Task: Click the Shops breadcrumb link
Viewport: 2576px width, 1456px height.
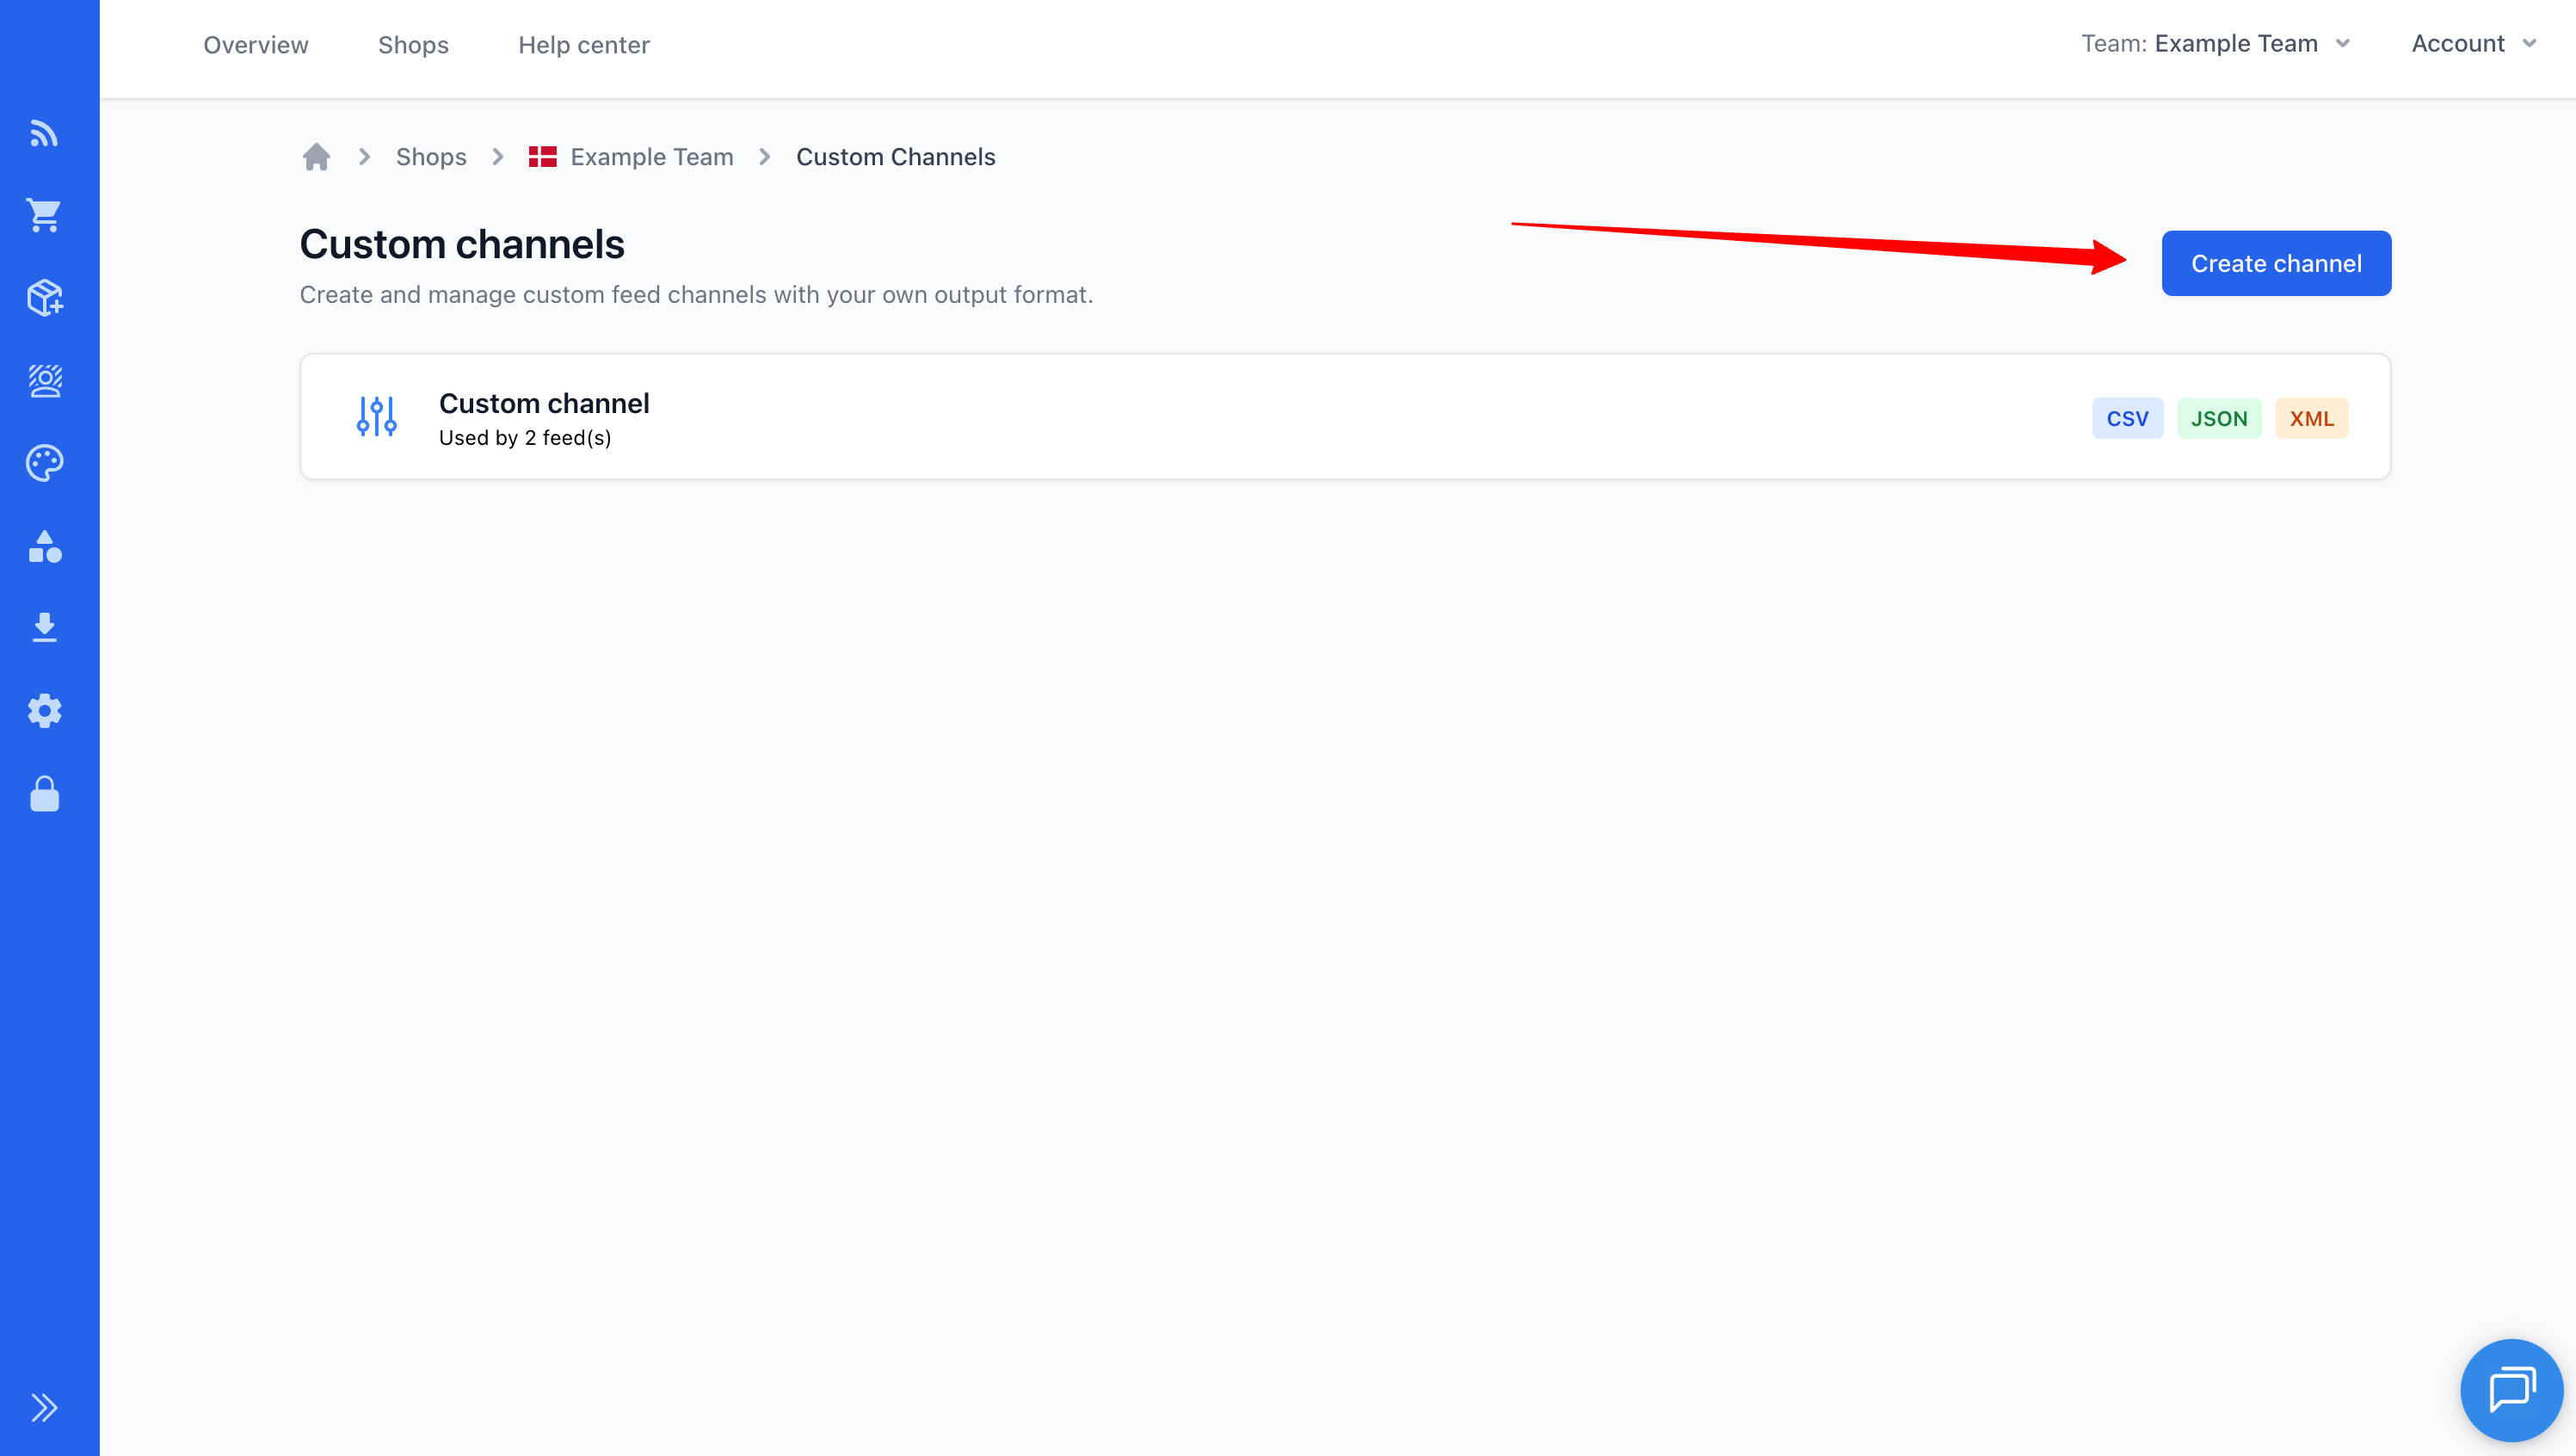Action: tap(431, 157)
